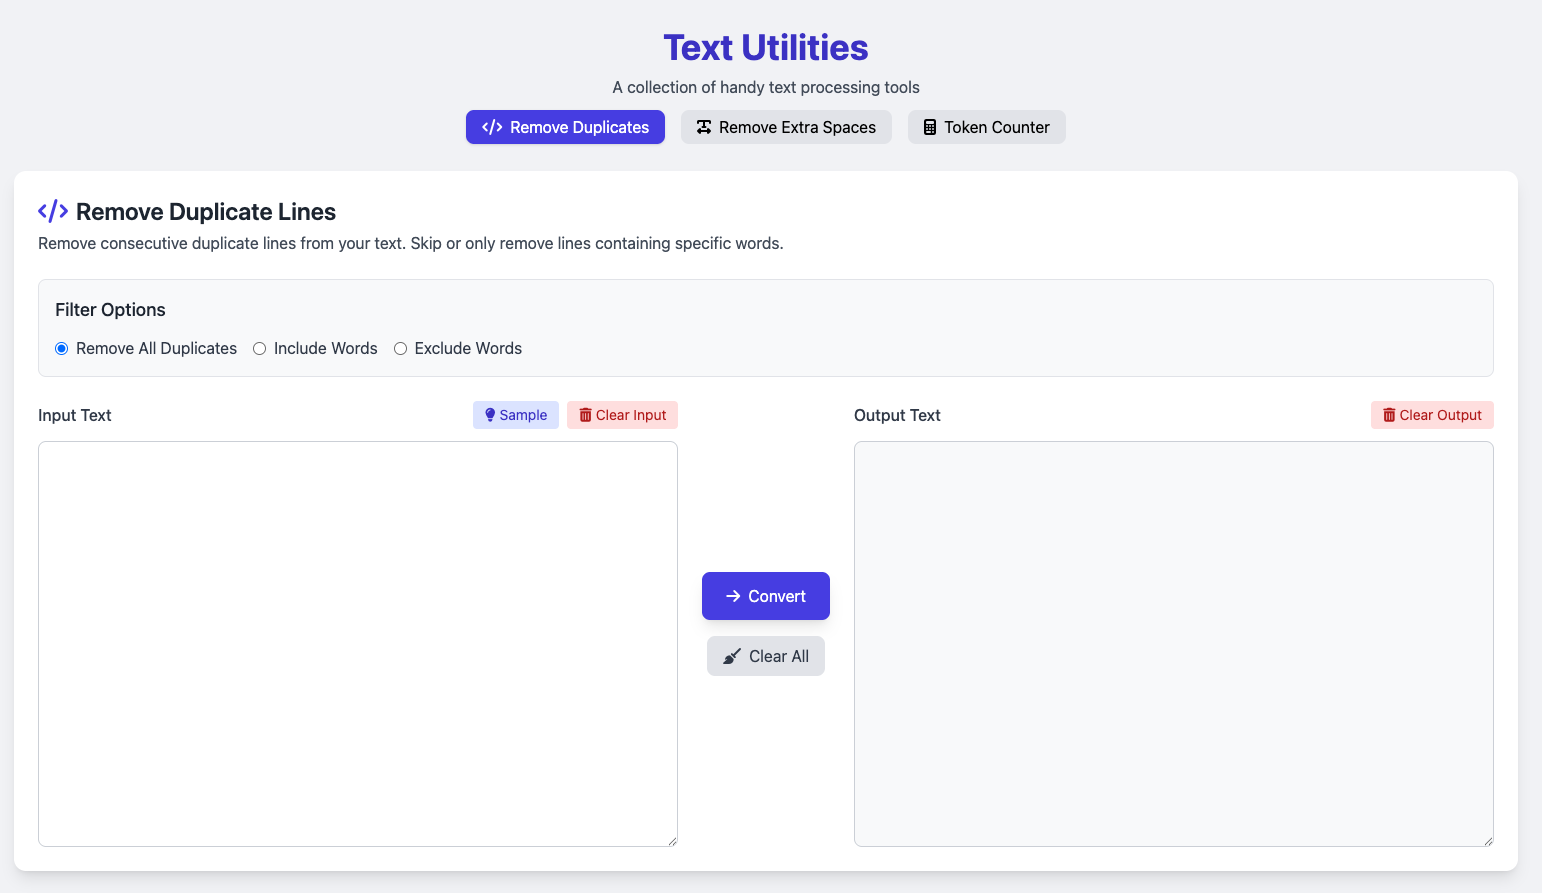Click the code icon beside Remove Duplicate Lines heading
1542x893 pixels.
tap(51, 211)
